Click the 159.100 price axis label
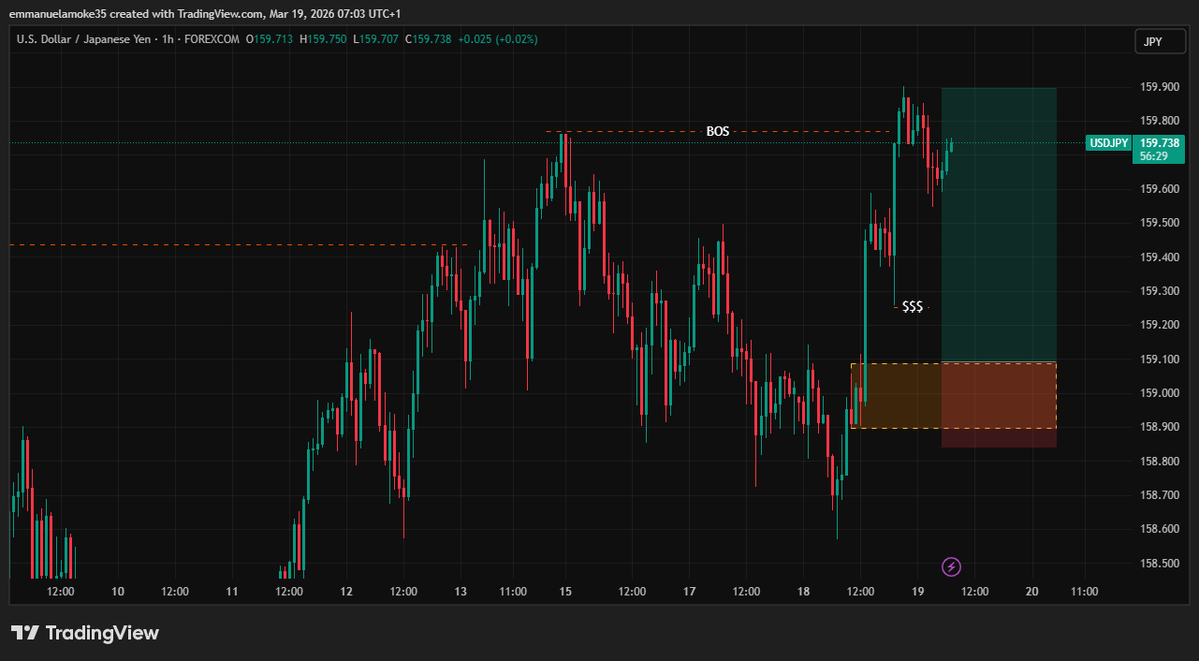This screenshot has width=1199, height=661. tap(1158, 359)
